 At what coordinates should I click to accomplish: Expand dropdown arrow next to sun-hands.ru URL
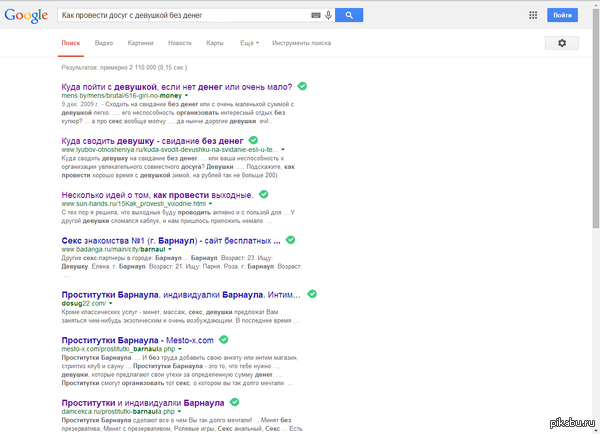[210, 204]
